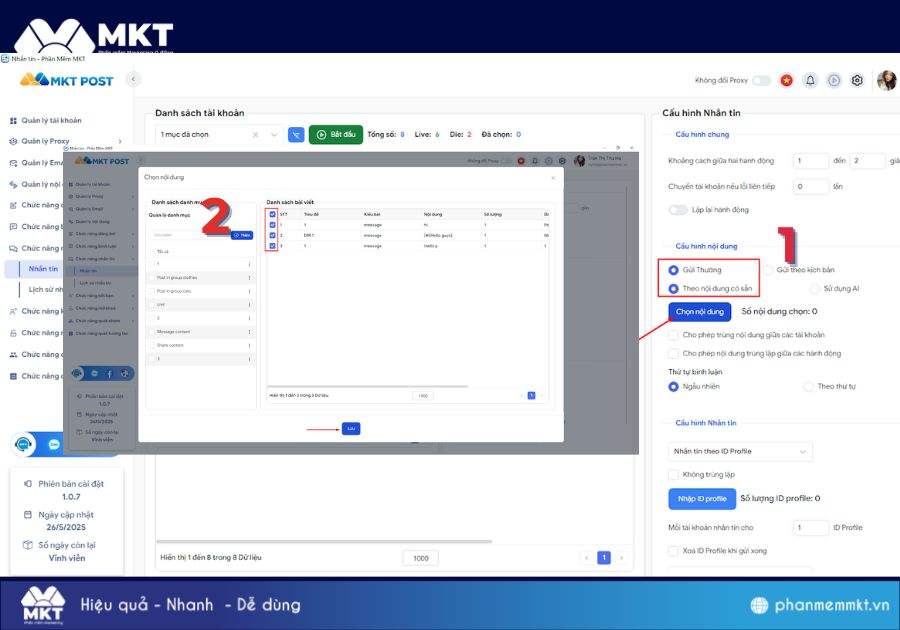Click the play-circle icon in top bar

pos(834,80)
